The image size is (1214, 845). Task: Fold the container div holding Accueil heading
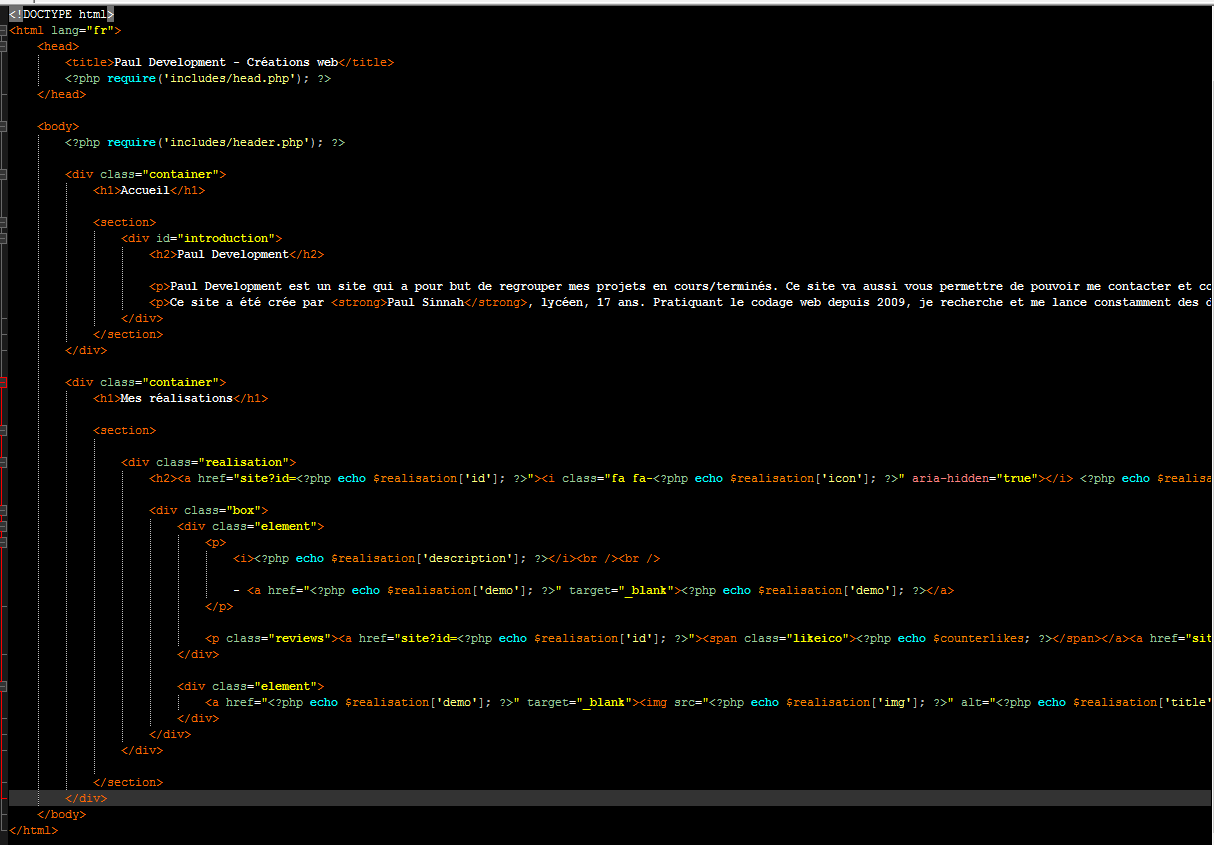coord(4,174)
